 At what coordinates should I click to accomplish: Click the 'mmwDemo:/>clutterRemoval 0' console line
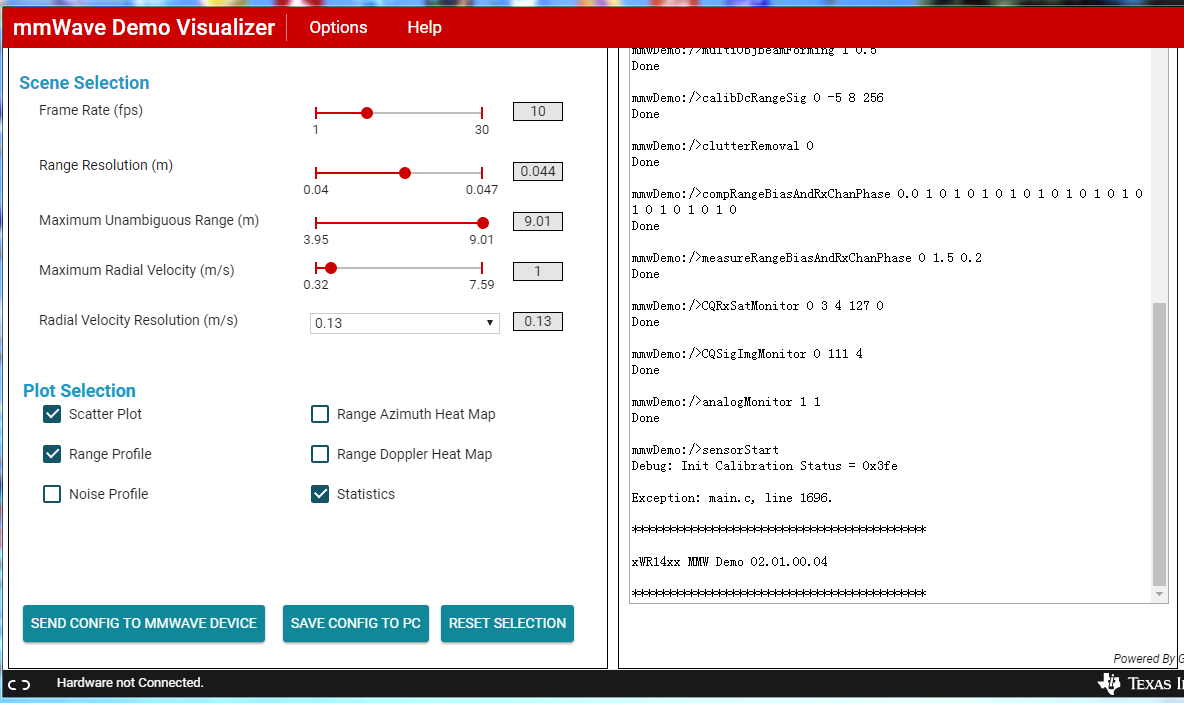723,146
